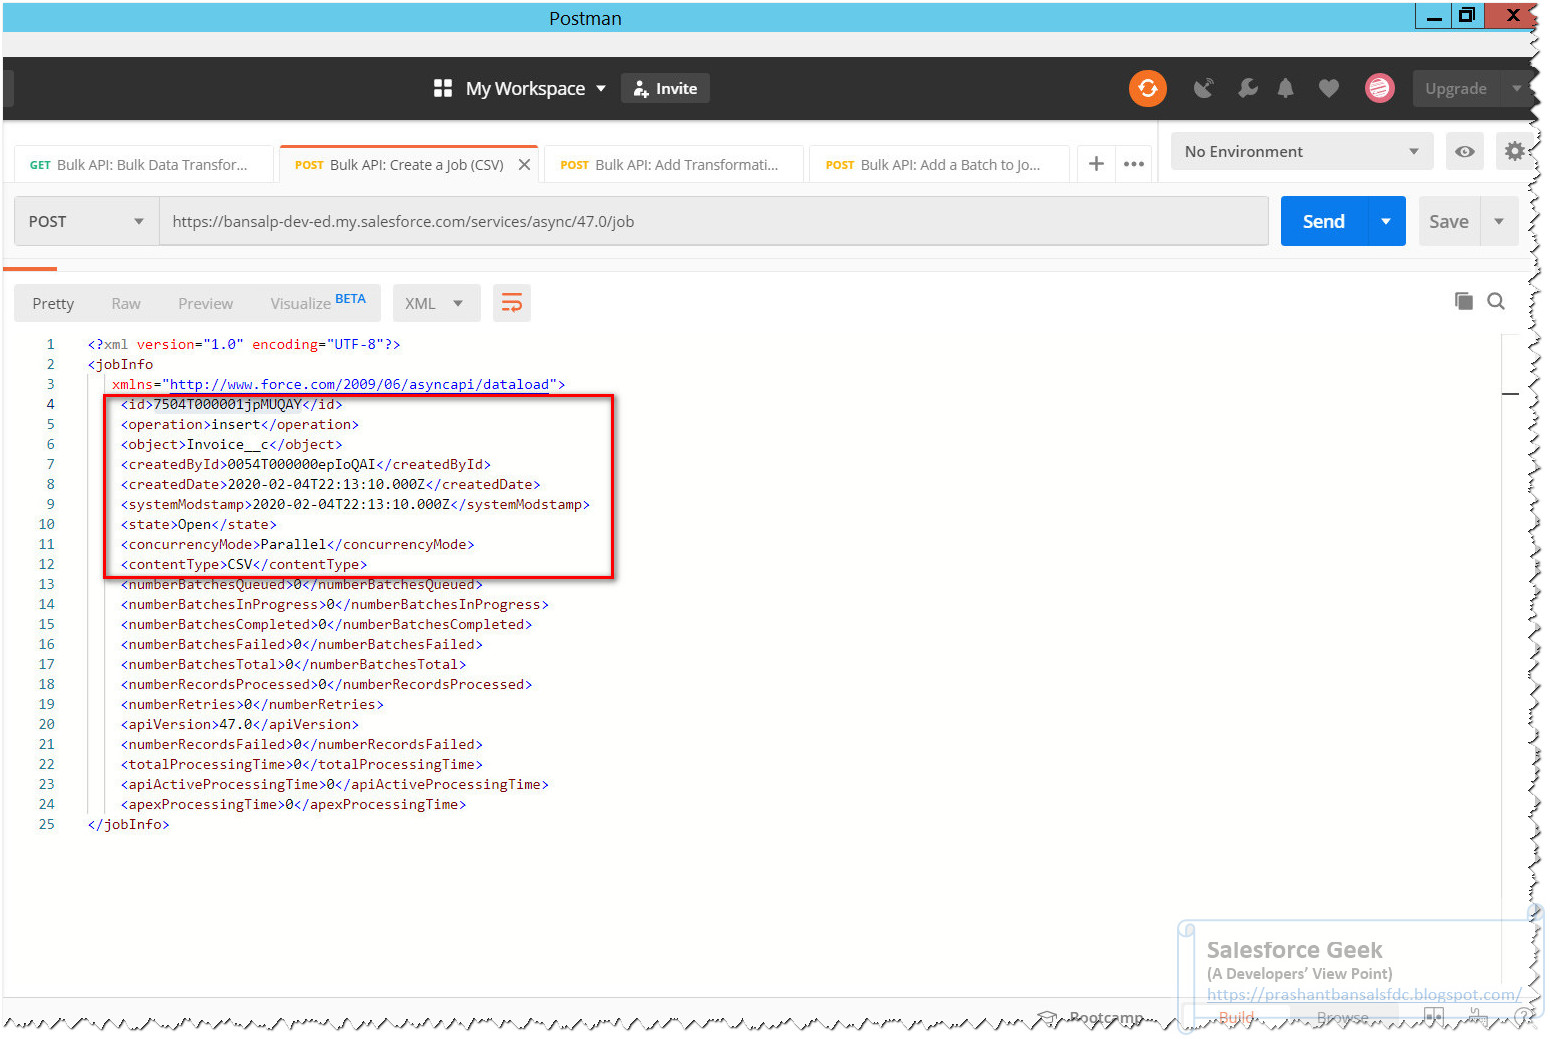
Task: Expand the Send dropdown arrow
Action: (1386, 221)
